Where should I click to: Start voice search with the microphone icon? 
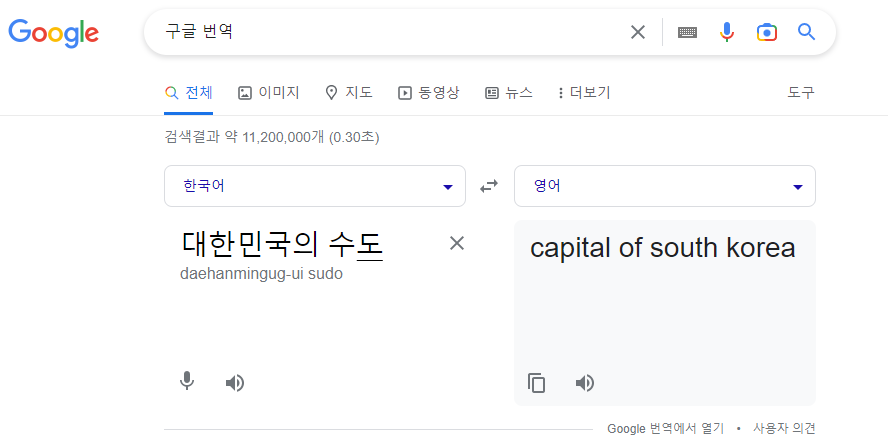[x=727, y=32]
